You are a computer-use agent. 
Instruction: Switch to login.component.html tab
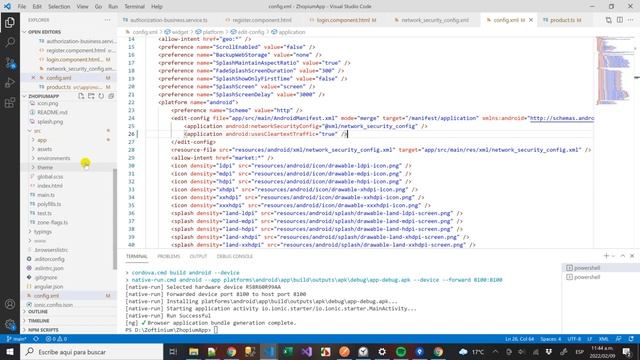343,20
